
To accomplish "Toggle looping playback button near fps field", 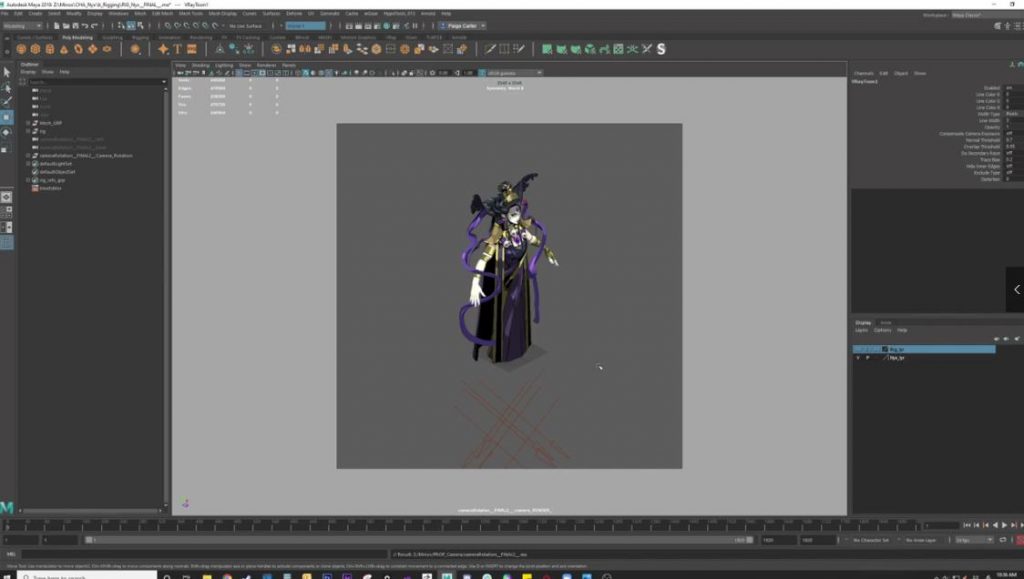I will pyautogui.click(x=1003, y=540).
